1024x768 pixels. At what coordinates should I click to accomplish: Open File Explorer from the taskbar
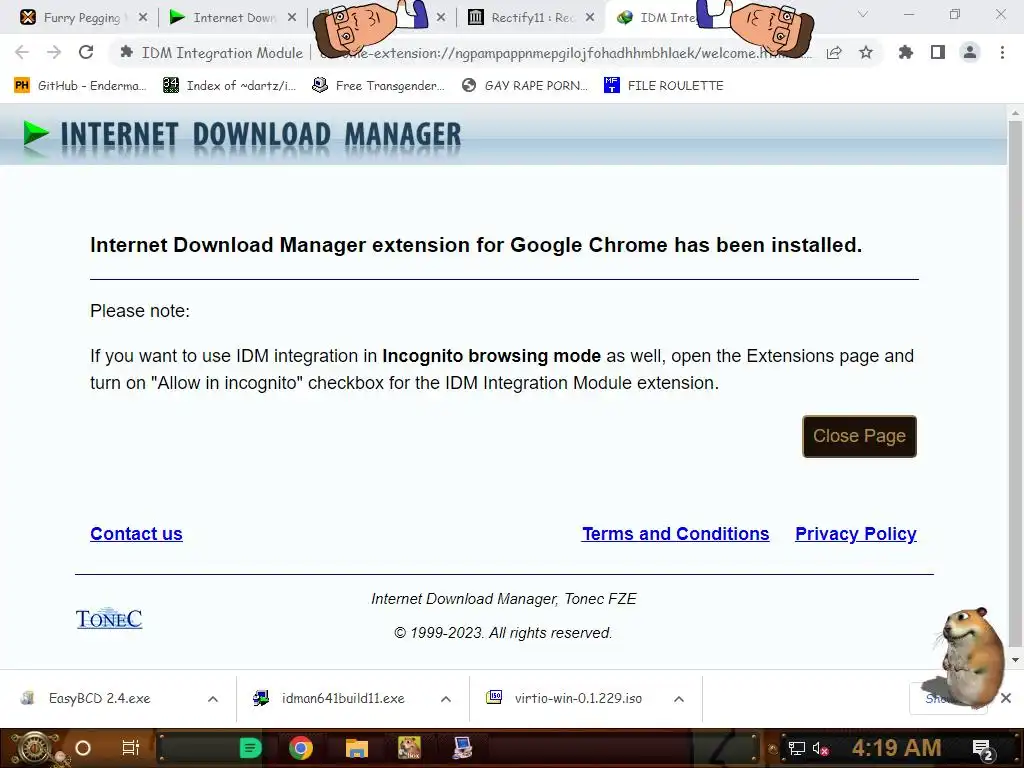pos(357,748)
